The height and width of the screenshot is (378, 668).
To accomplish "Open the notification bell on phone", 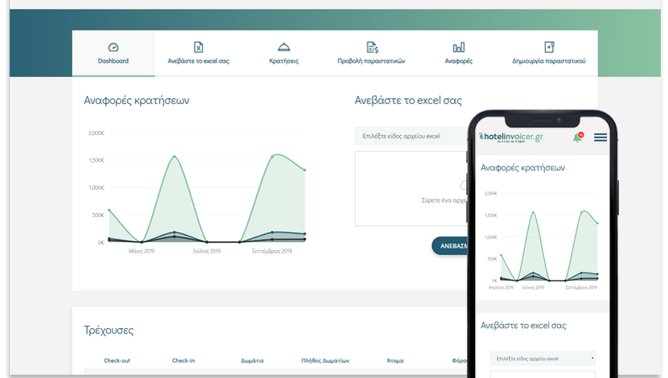I will click(578, 137).
